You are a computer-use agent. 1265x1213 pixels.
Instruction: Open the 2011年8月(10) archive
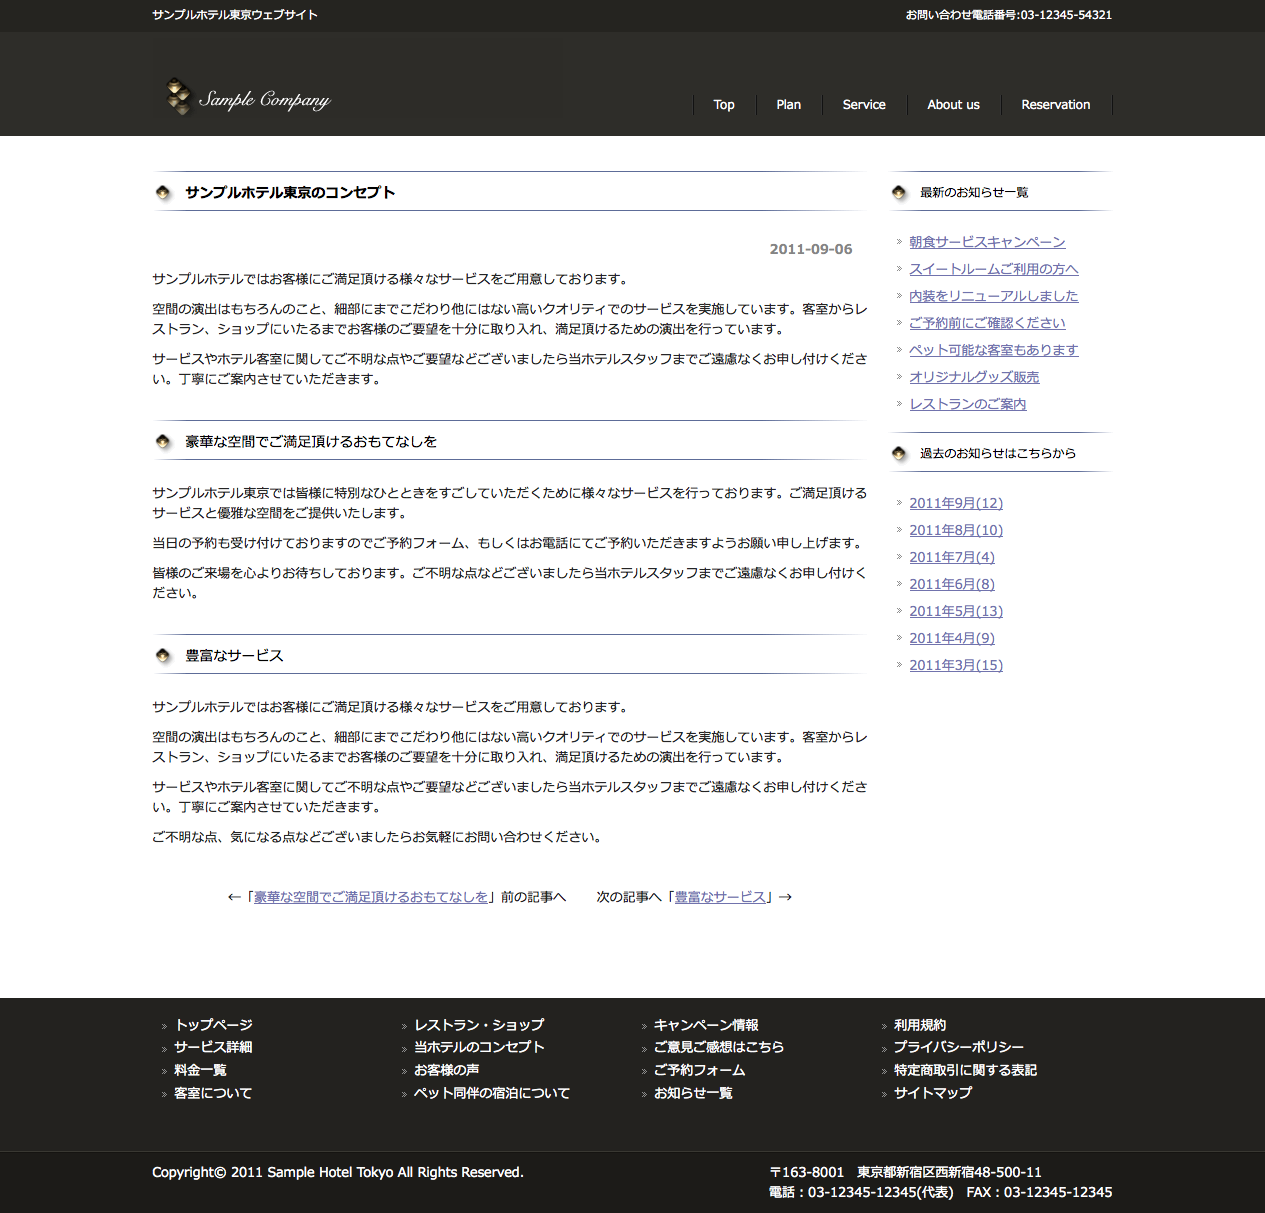pos(956,530)
